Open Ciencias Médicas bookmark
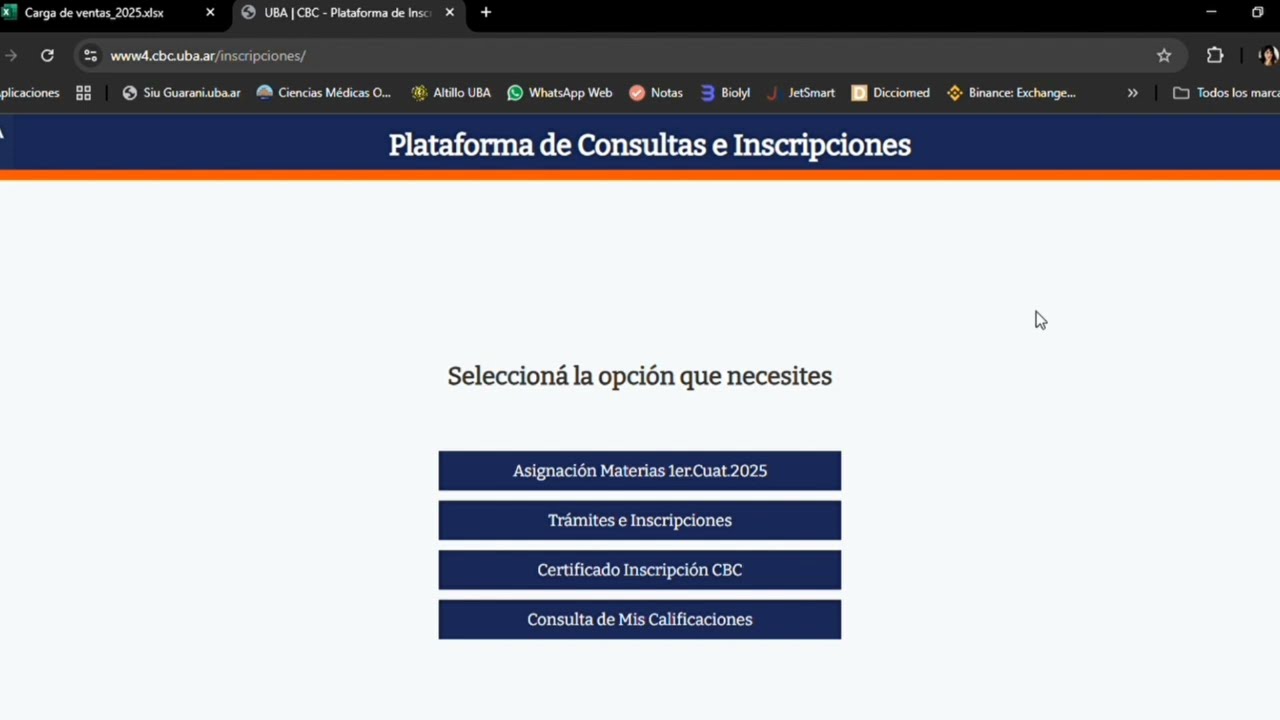Screen dimensions: 1280x720 [323, 93]
